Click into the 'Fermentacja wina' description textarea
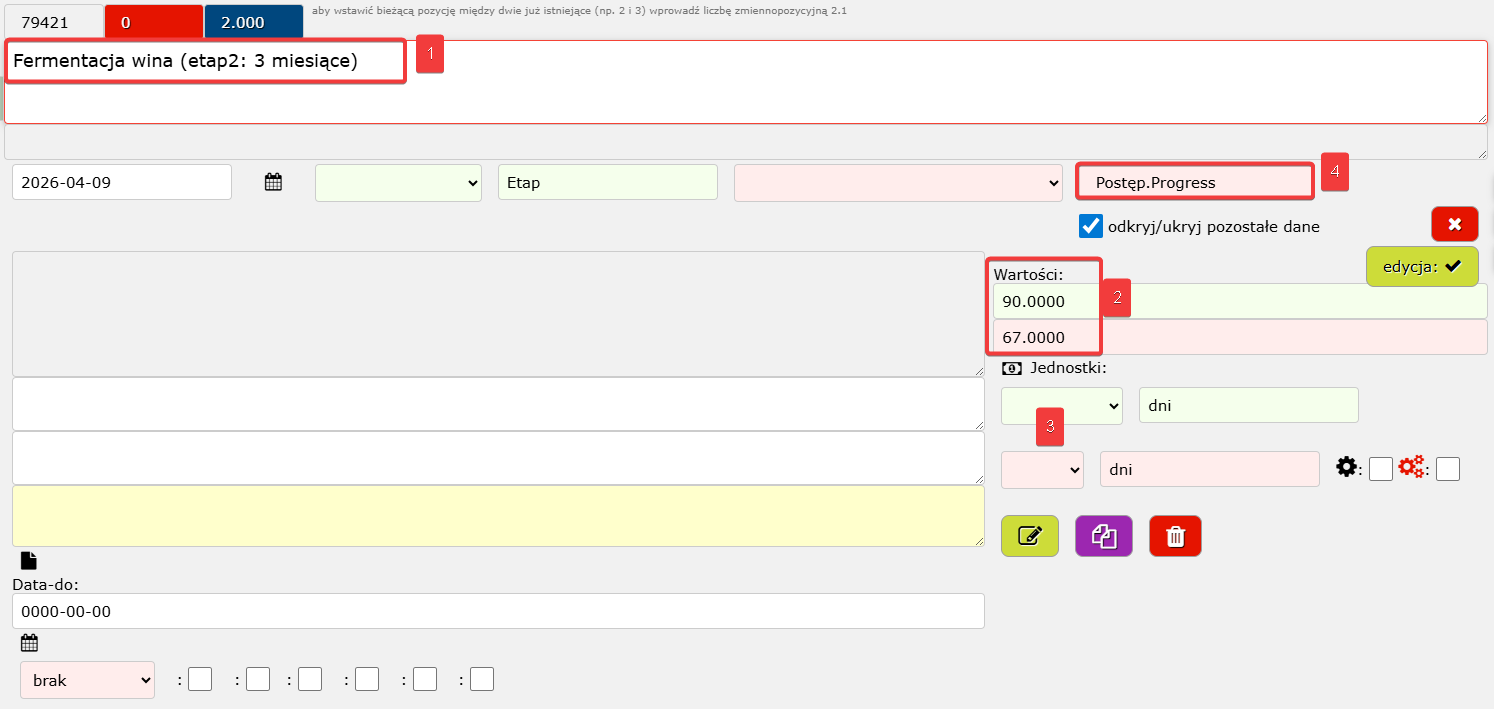Image resolution: width=1494 pixels, height=709 pixels. (745, 82)
